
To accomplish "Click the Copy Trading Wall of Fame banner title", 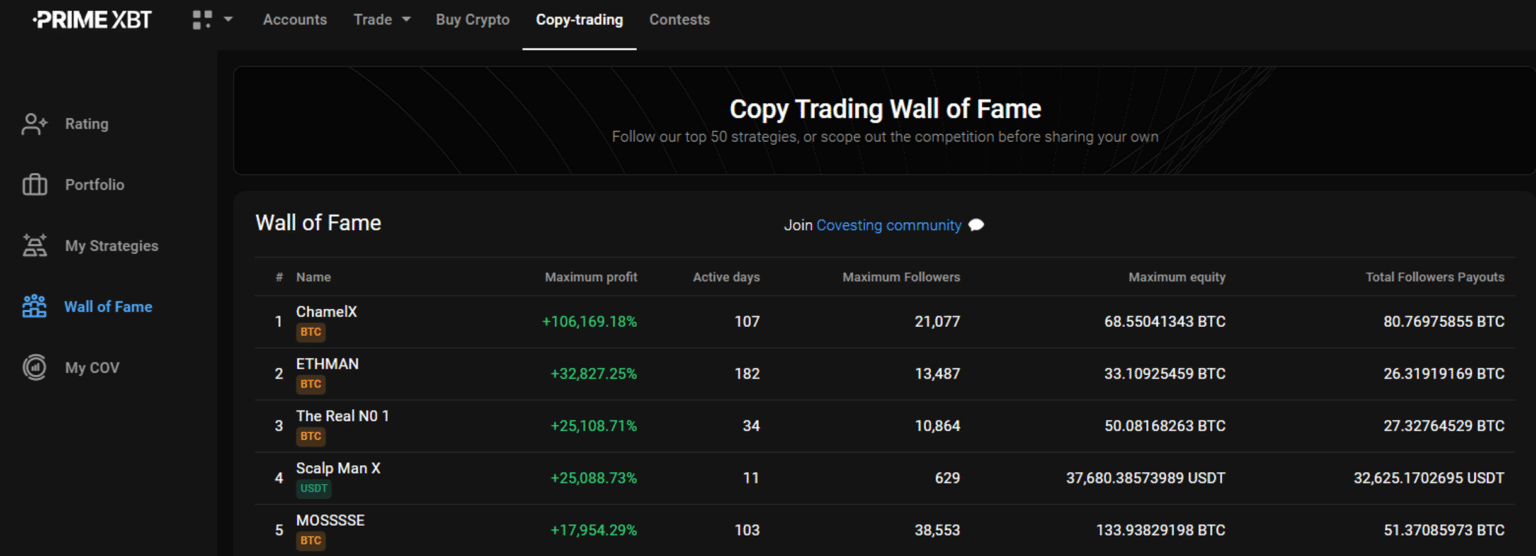I will [885, 109].
